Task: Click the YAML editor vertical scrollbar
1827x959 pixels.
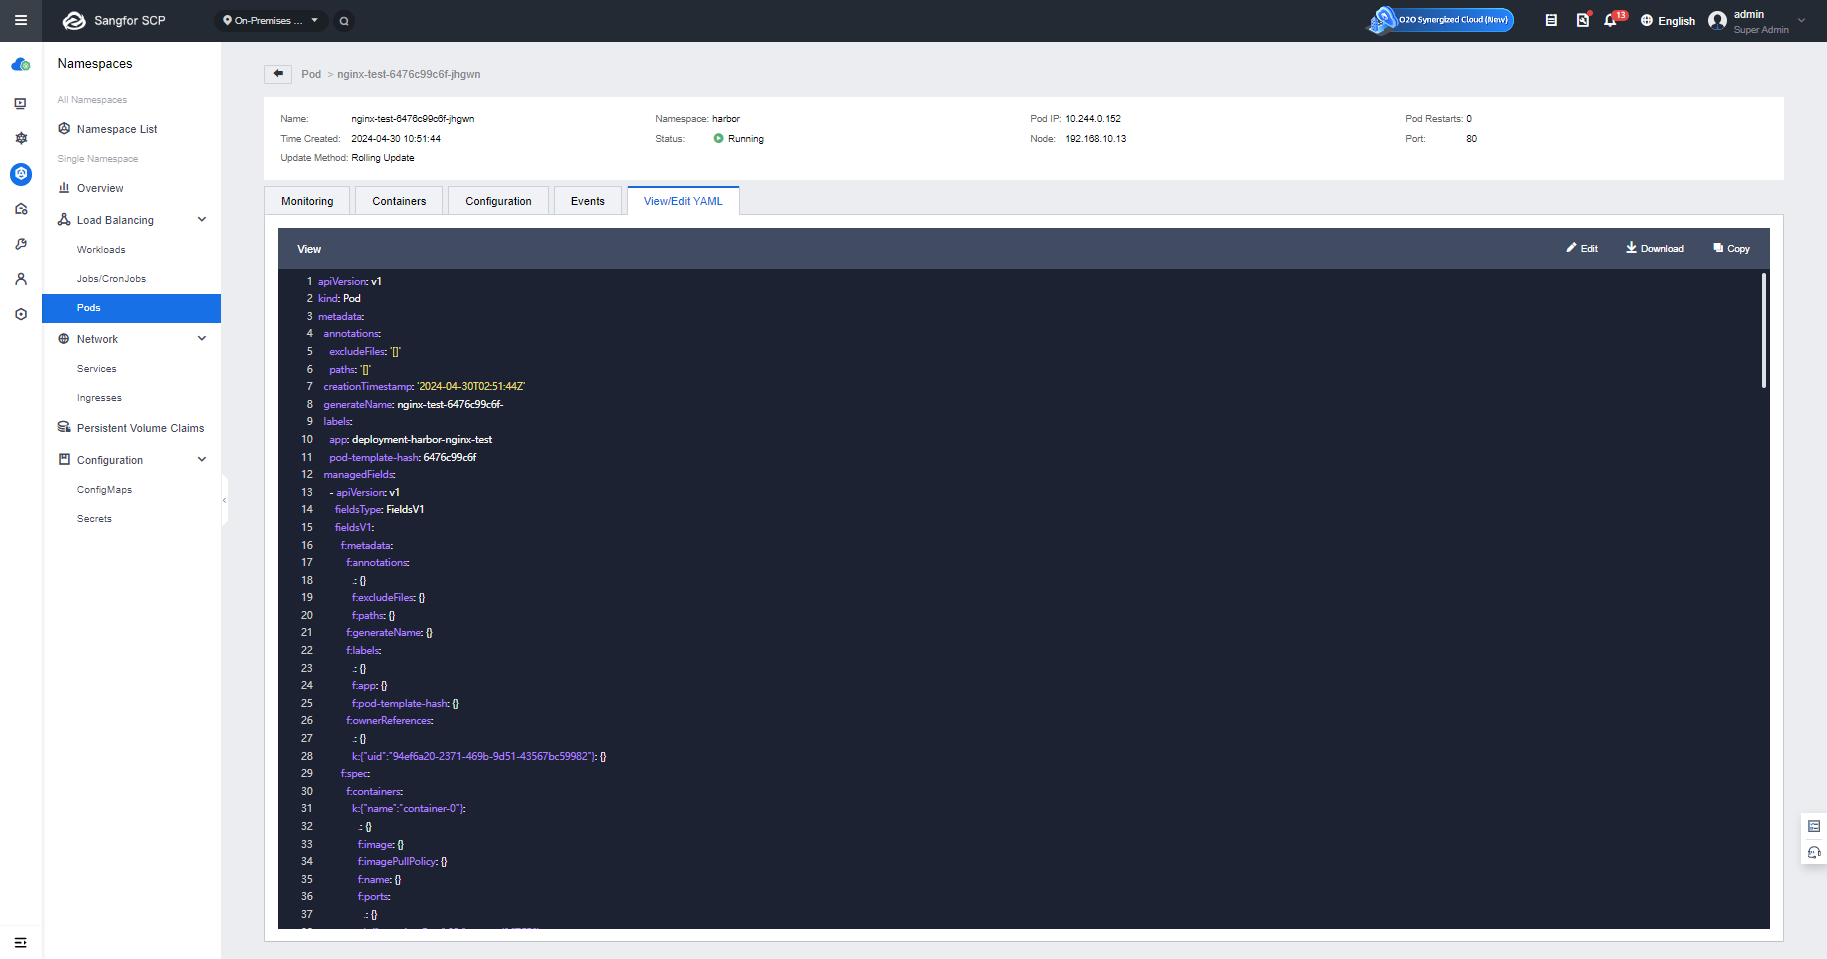Action: click(x=1764, y=330)
